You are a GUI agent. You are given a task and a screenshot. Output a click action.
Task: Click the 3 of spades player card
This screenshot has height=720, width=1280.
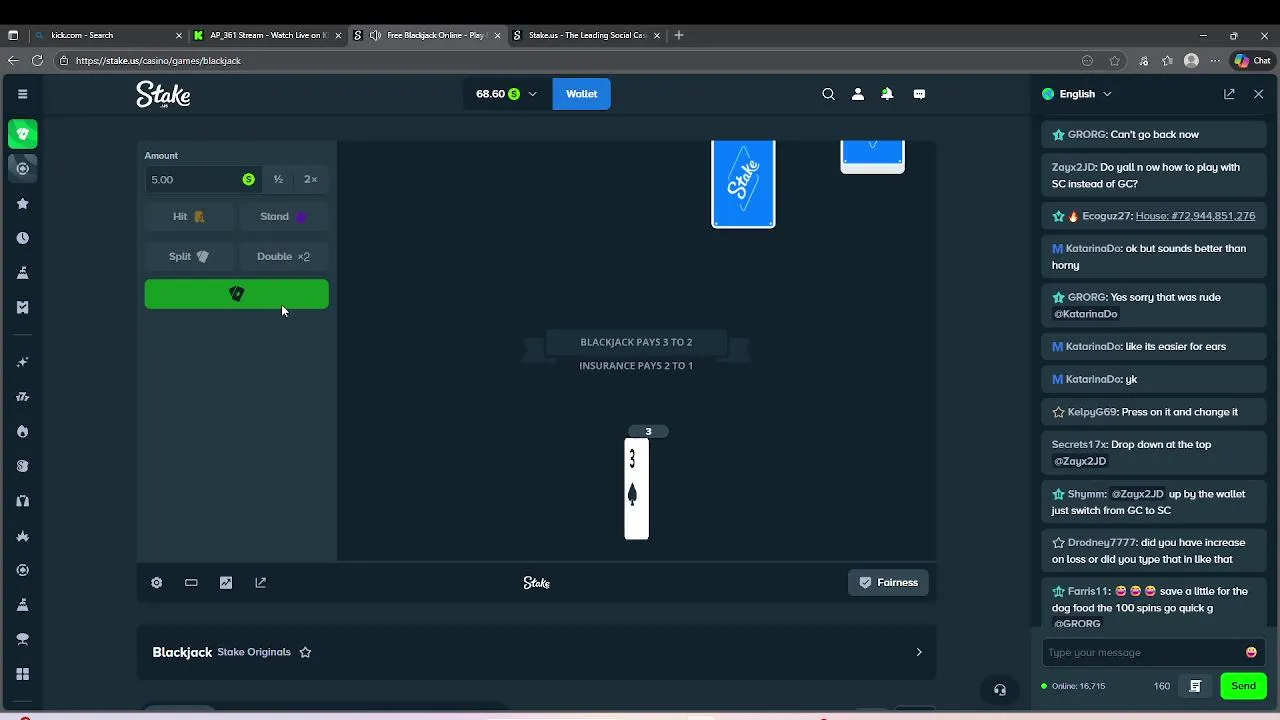pos(637,489)
